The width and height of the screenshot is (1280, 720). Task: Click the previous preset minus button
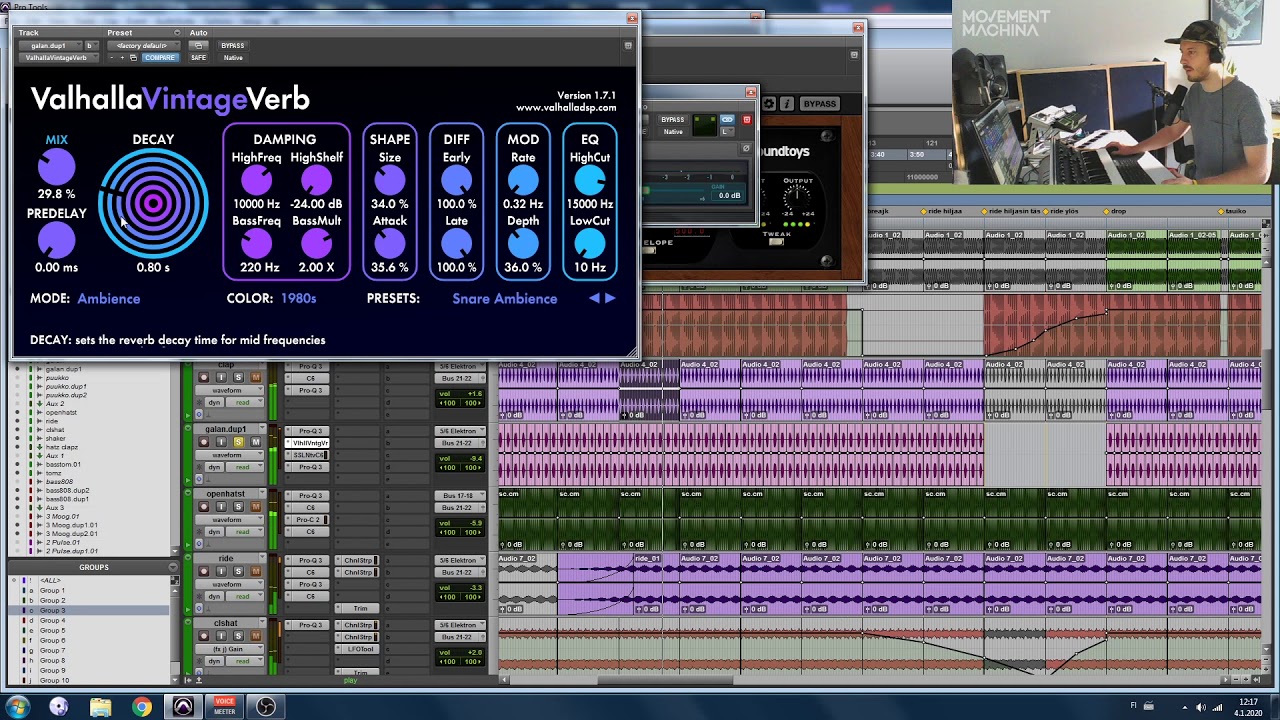111,57
